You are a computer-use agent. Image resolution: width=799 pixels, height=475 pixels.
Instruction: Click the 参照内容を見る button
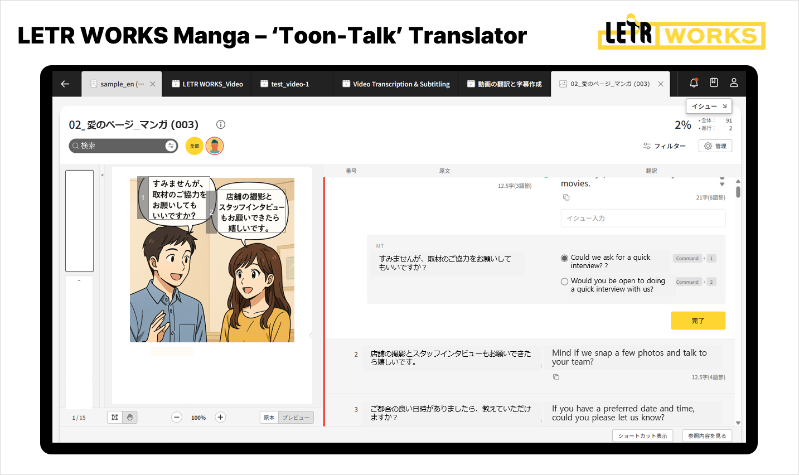707,436
